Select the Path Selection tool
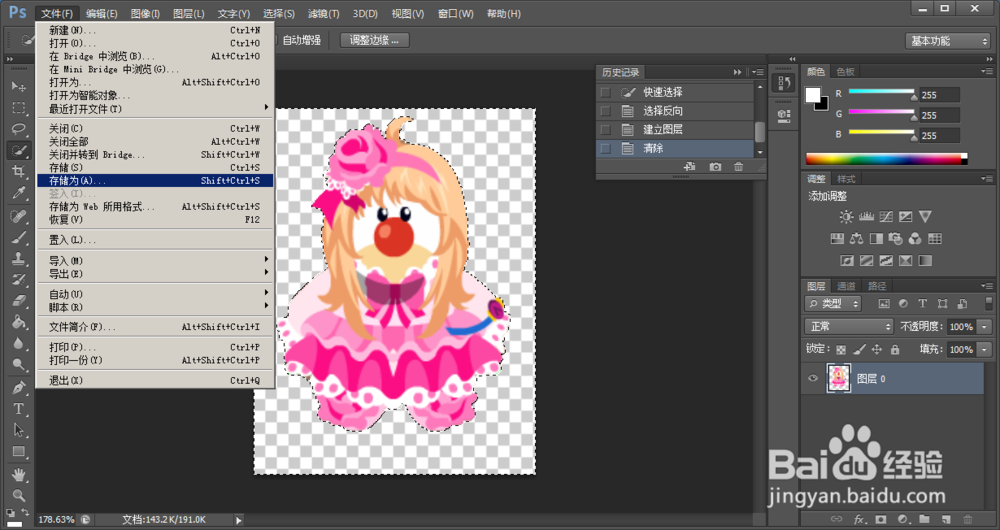Viewport: 1000px width, 530px height. tap(18, 431)
